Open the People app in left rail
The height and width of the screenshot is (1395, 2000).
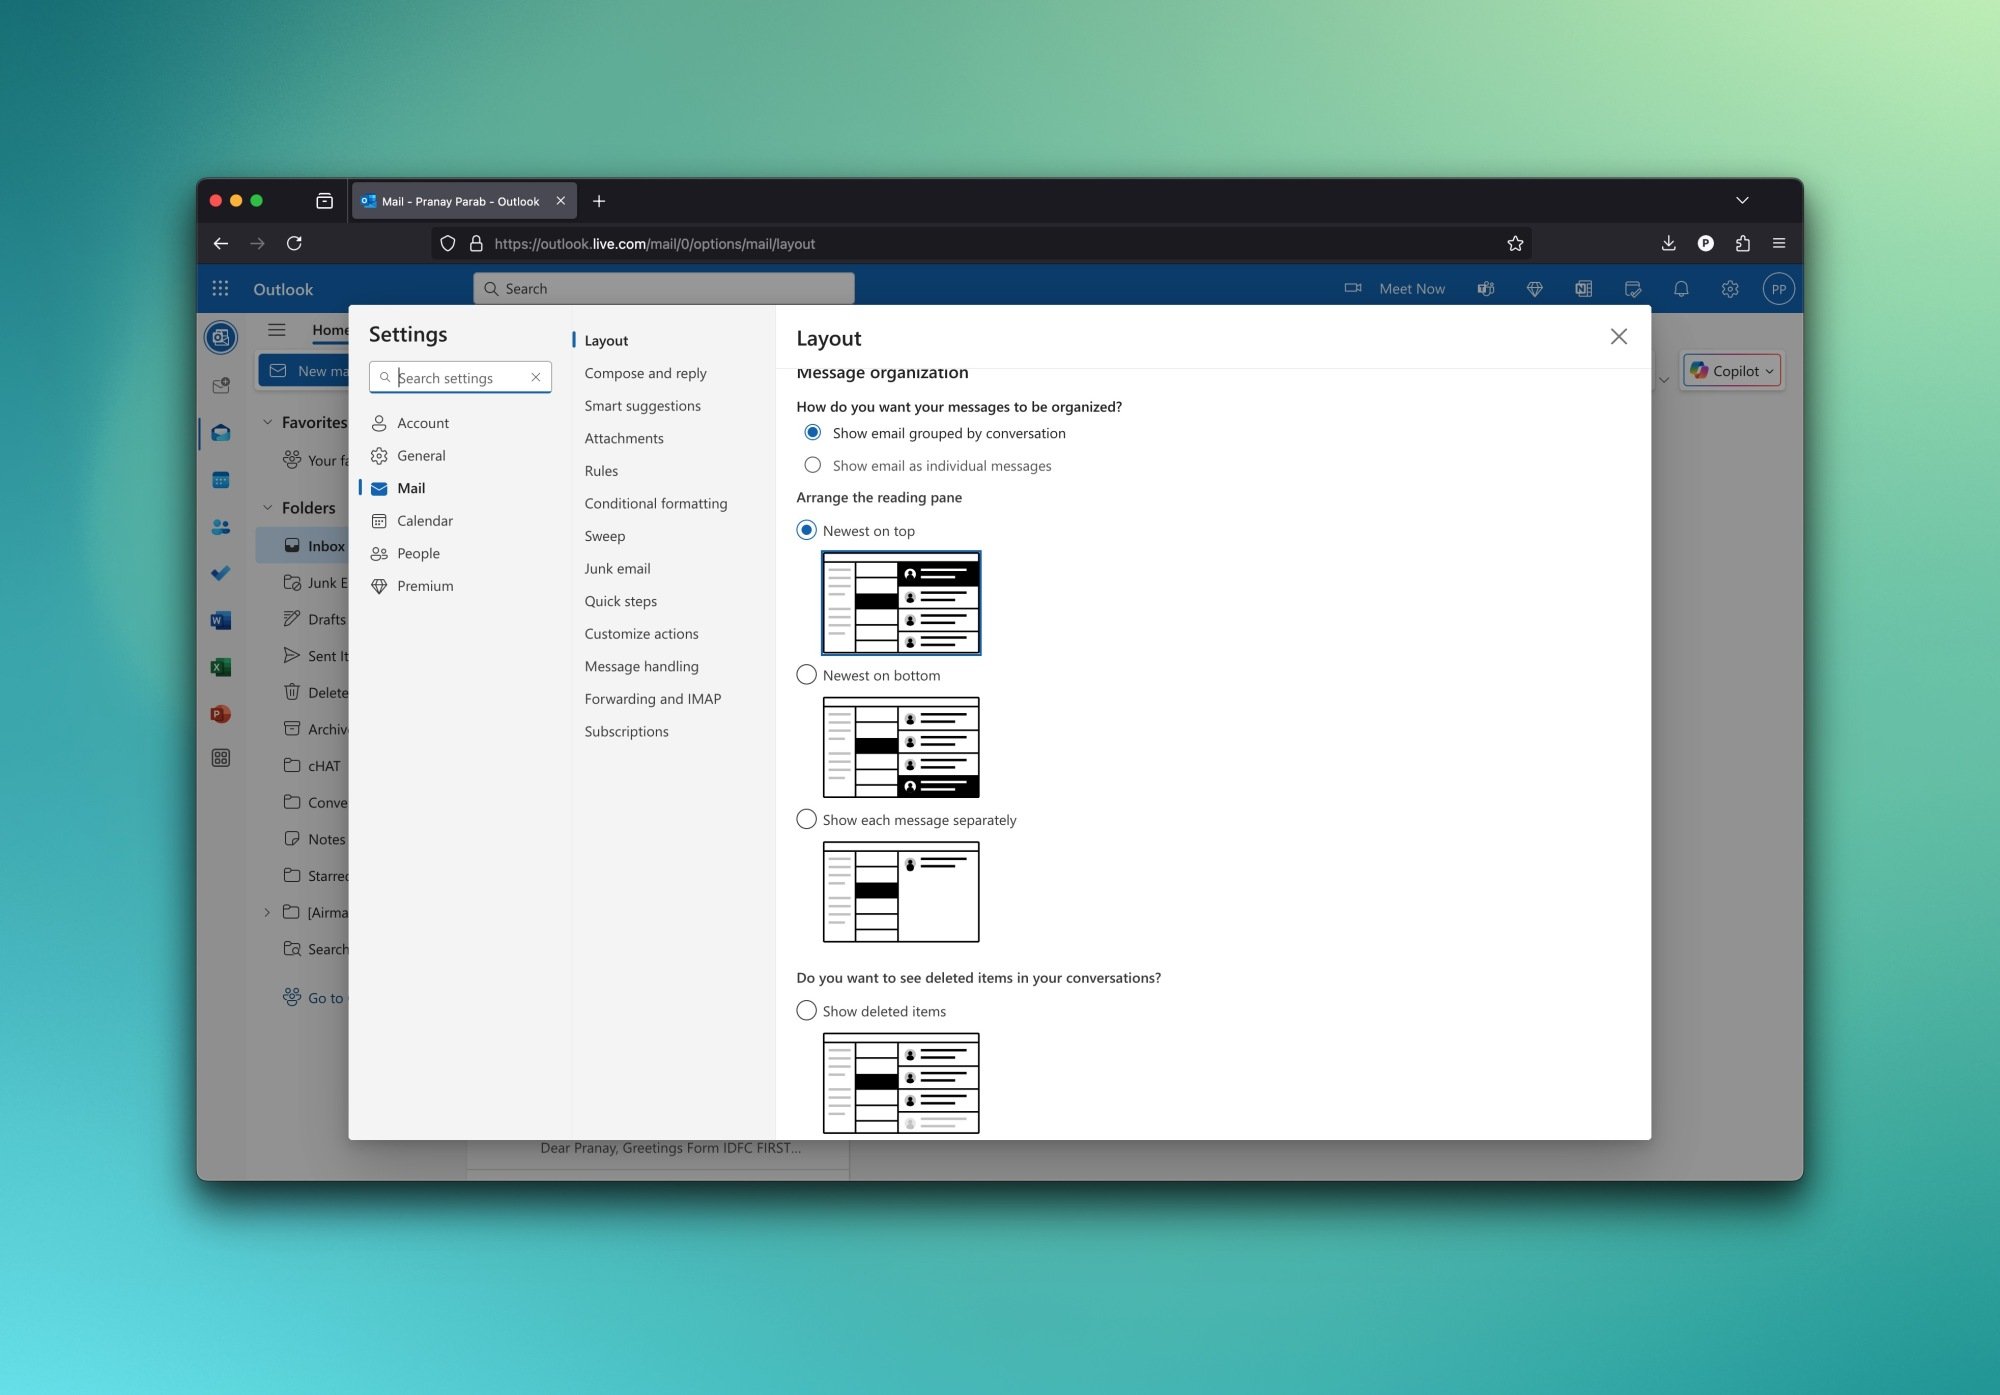[x=221, y=527]
